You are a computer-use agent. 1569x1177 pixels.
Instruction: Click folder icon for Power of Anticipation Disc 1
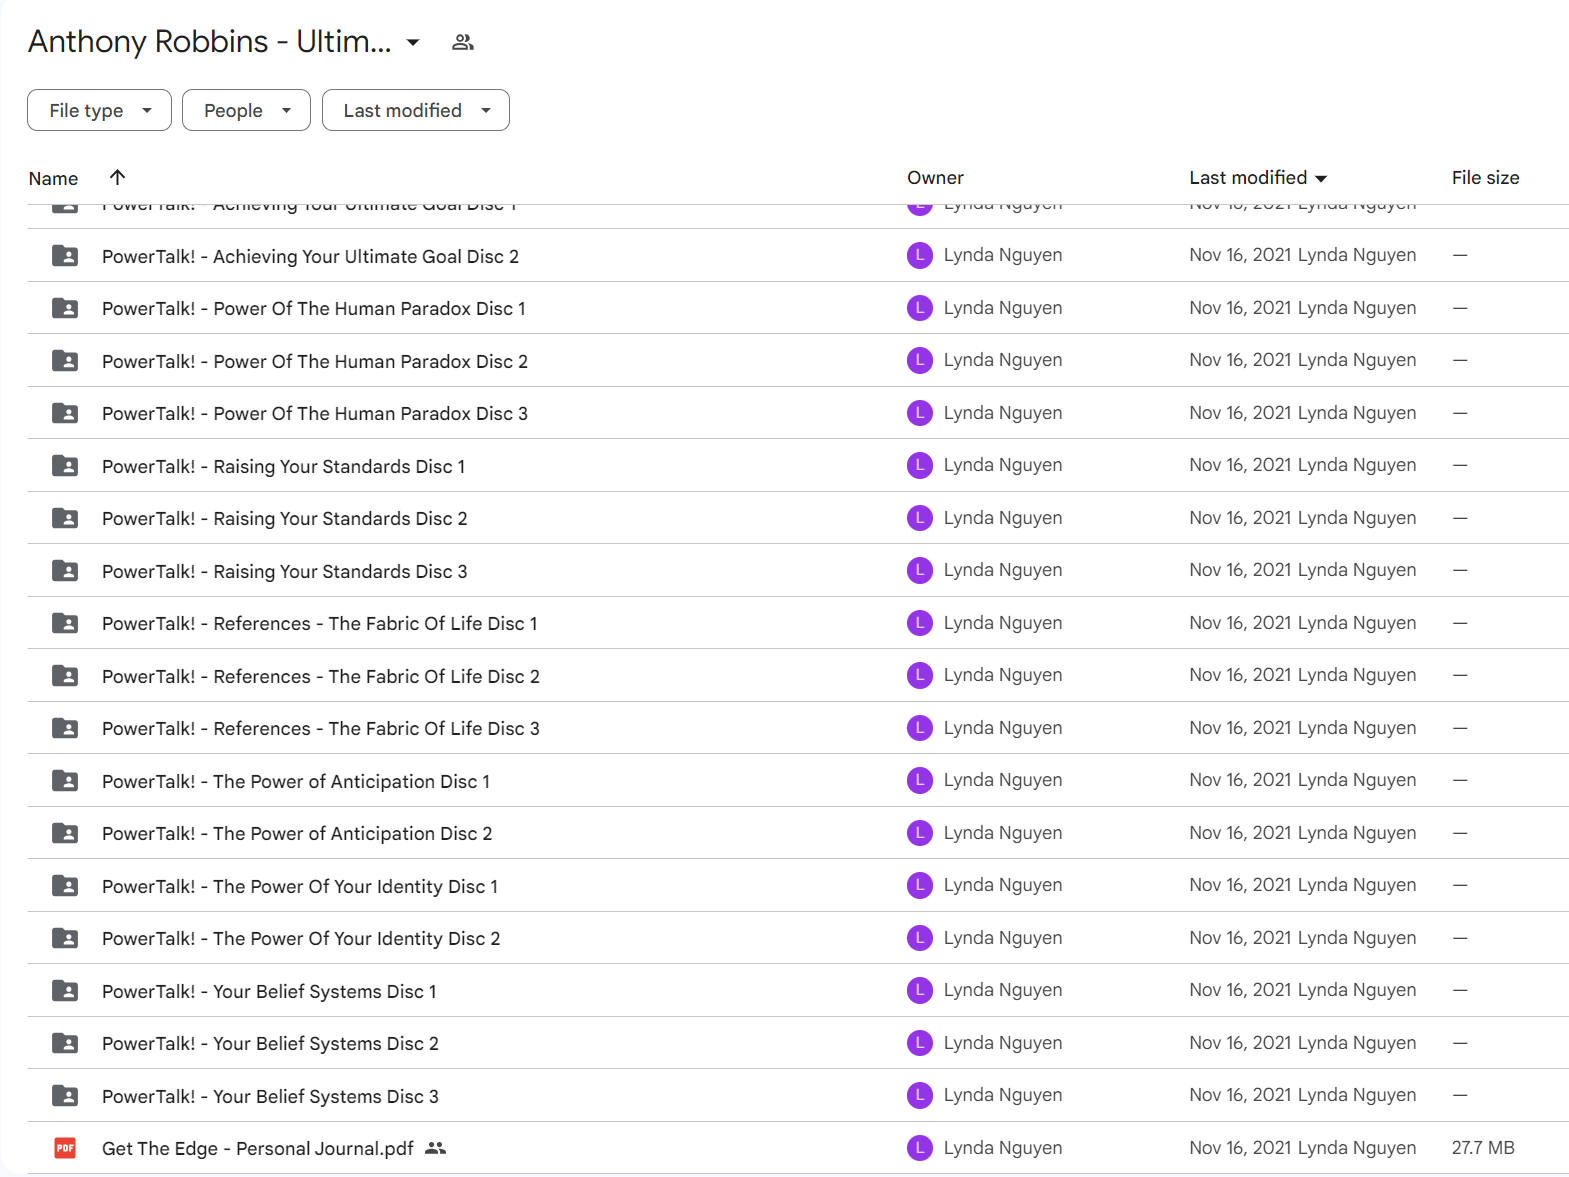click(65, 781)
